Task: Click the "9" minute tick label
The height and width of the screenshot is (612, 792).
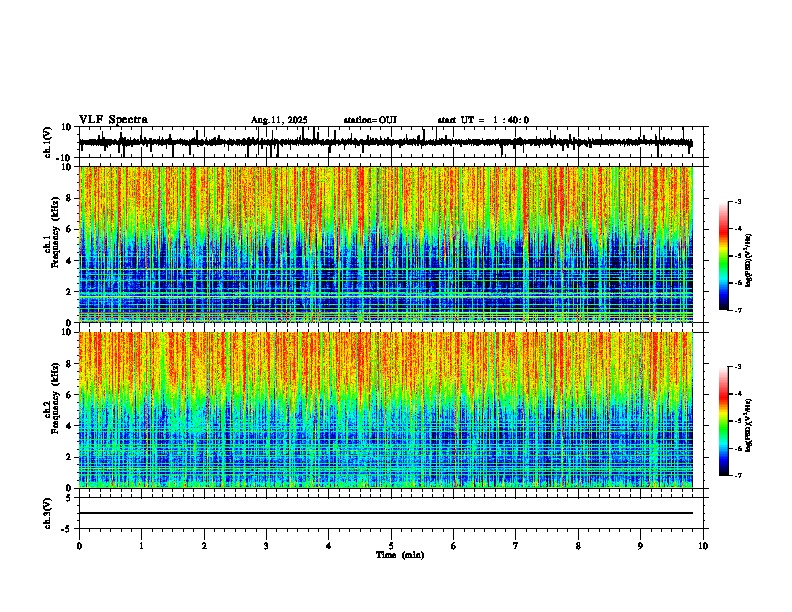Action: click(640, 546)
